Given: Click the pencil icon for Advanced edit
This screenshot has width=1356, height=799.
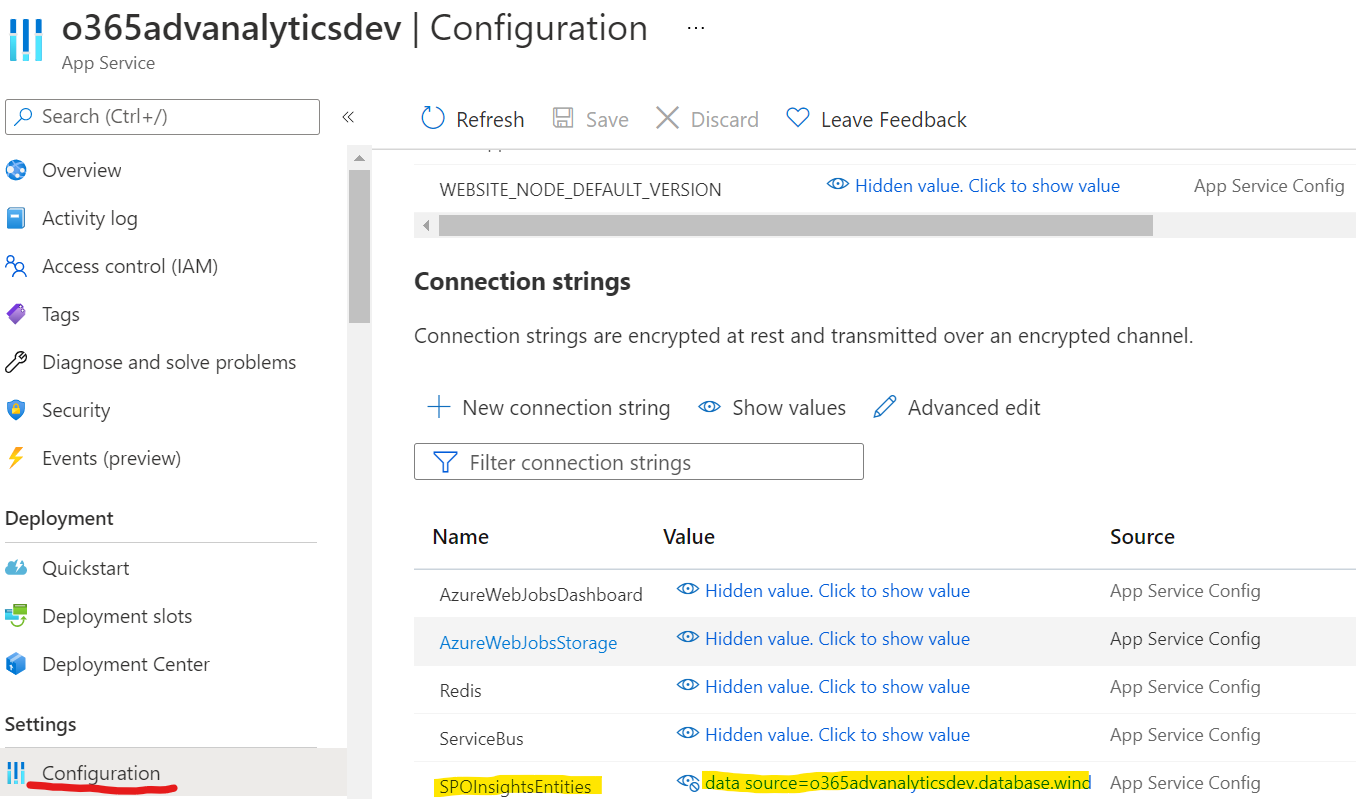Looking at the screenshot, I should click(x=885, y=407).
